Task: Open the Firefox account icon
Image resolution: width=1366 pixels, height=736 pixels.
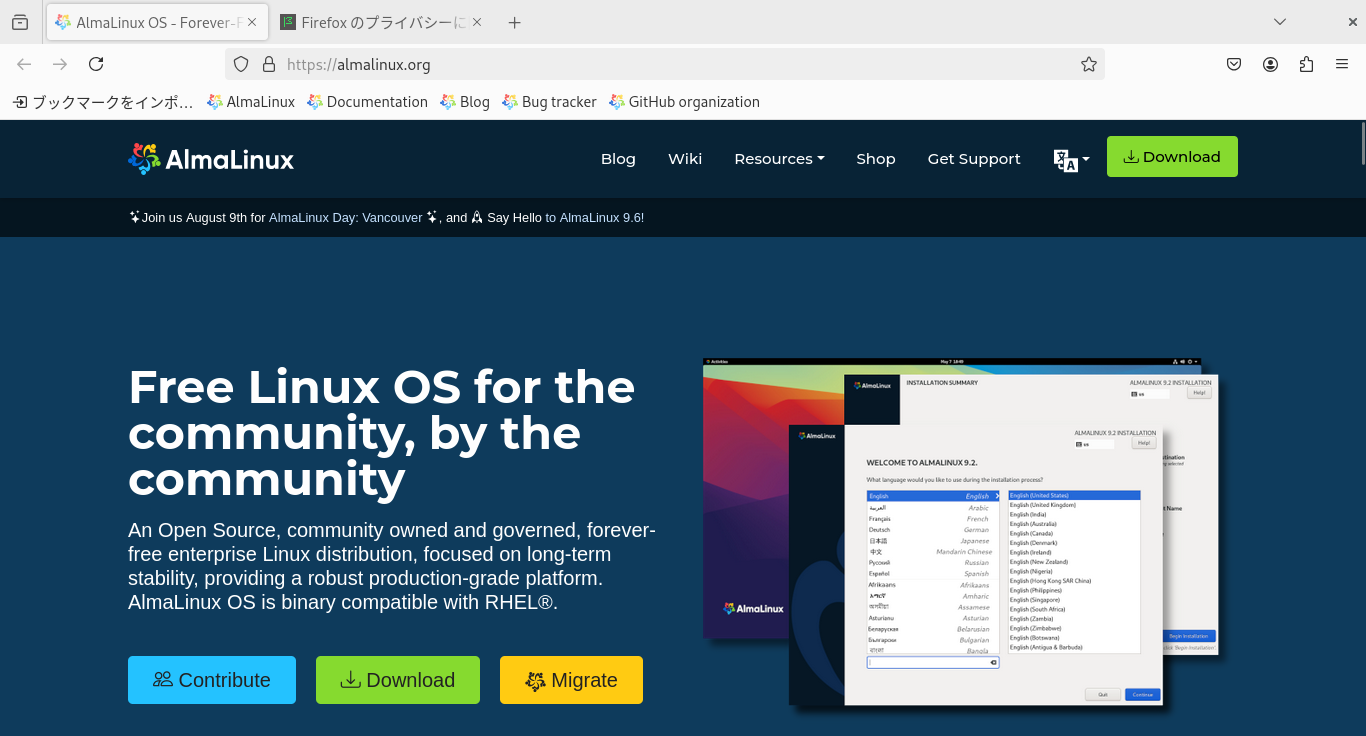Action: pyautogui.click(x=1270, y=64)
